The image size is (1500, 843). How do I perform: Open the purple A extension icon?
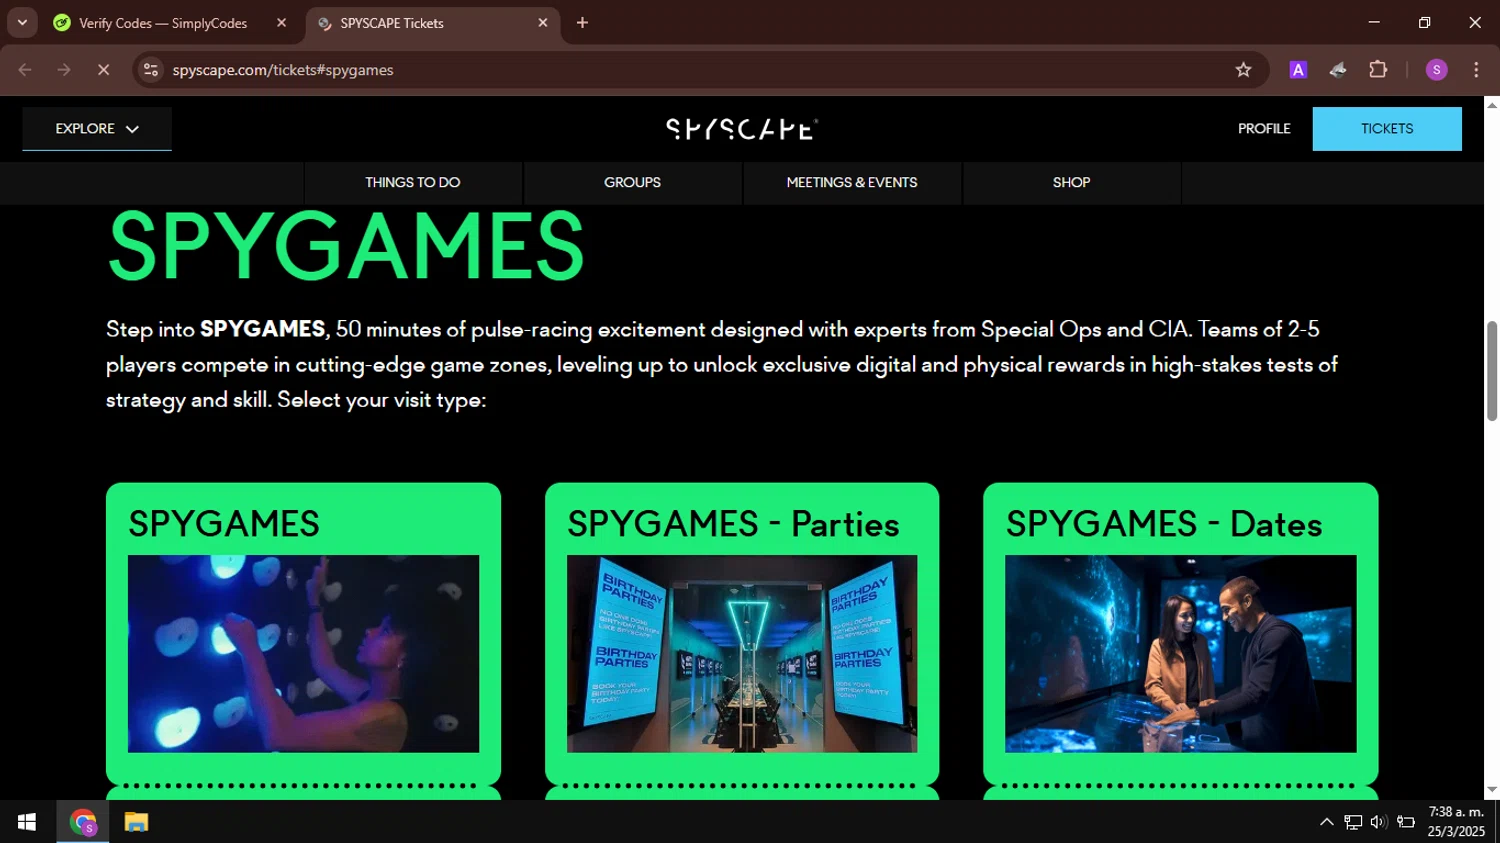[x=1298, y=70]
